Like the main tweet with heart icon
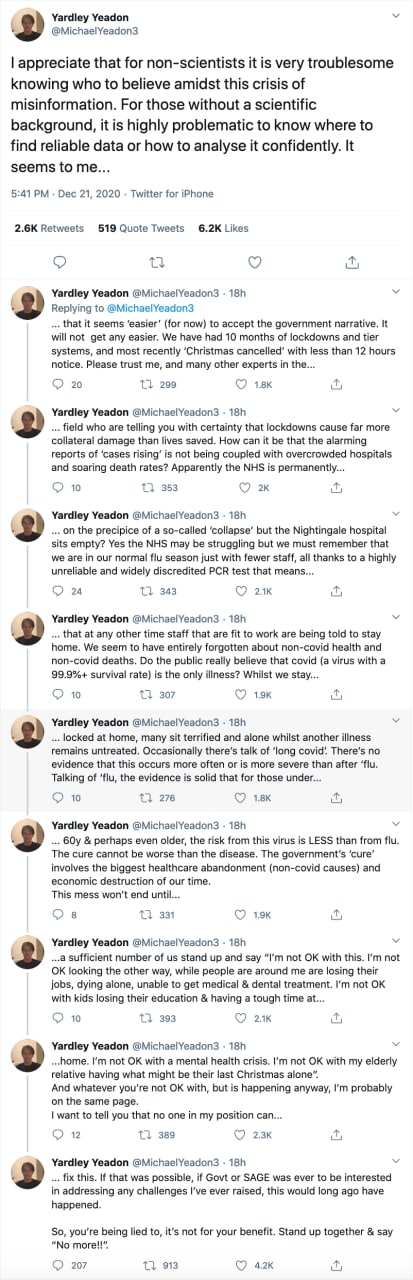This screenshot has width=413, height=1280. click(254, 262)
